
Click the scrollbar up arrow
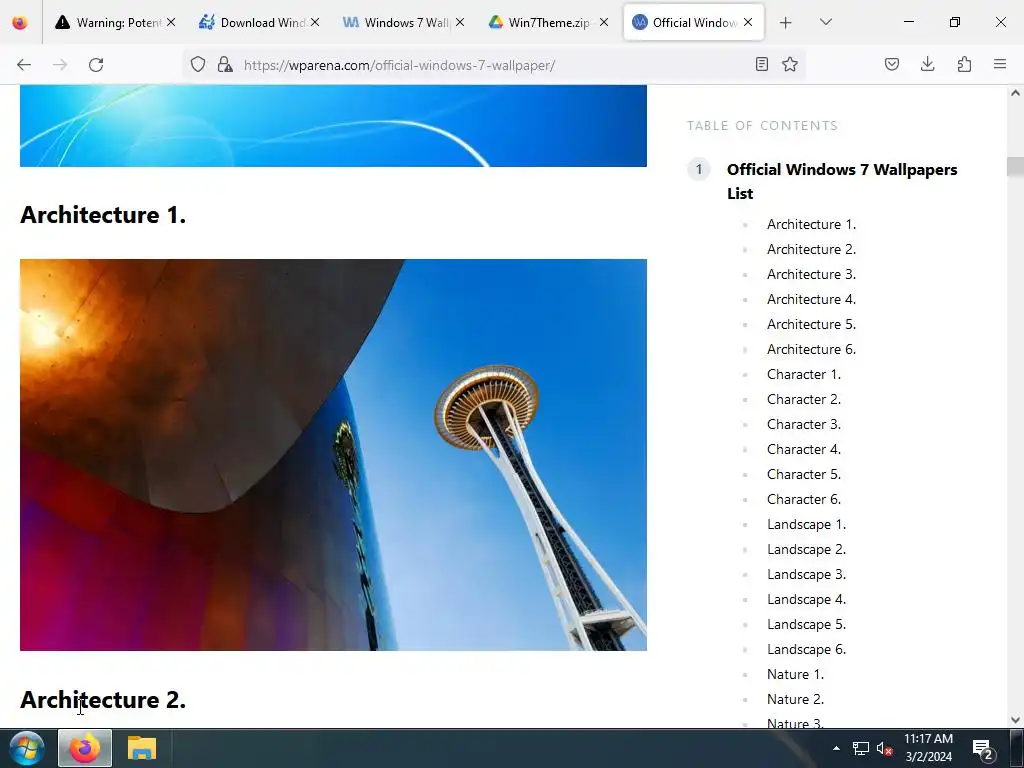pos(1015,93)
